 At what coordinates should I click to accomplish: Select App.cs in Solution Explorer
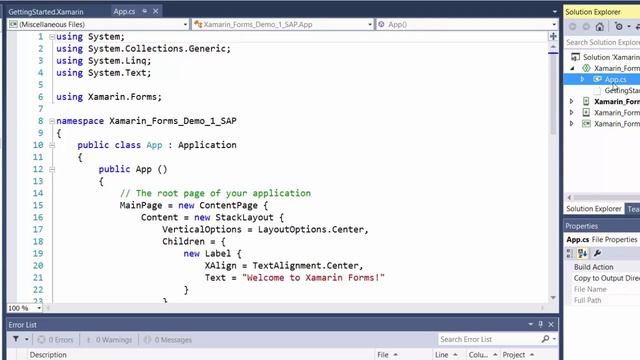click(x=615, y=79)
